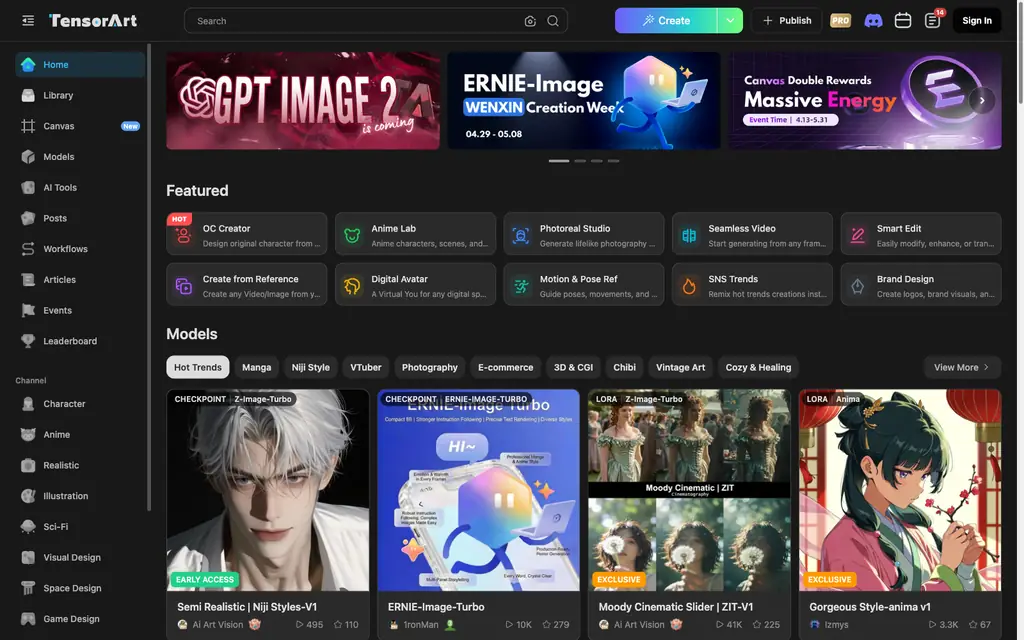This screenshot has height=640, width=1024.
Task: Open the Canvas Double Rewards banner
Action: click(865, 101)
